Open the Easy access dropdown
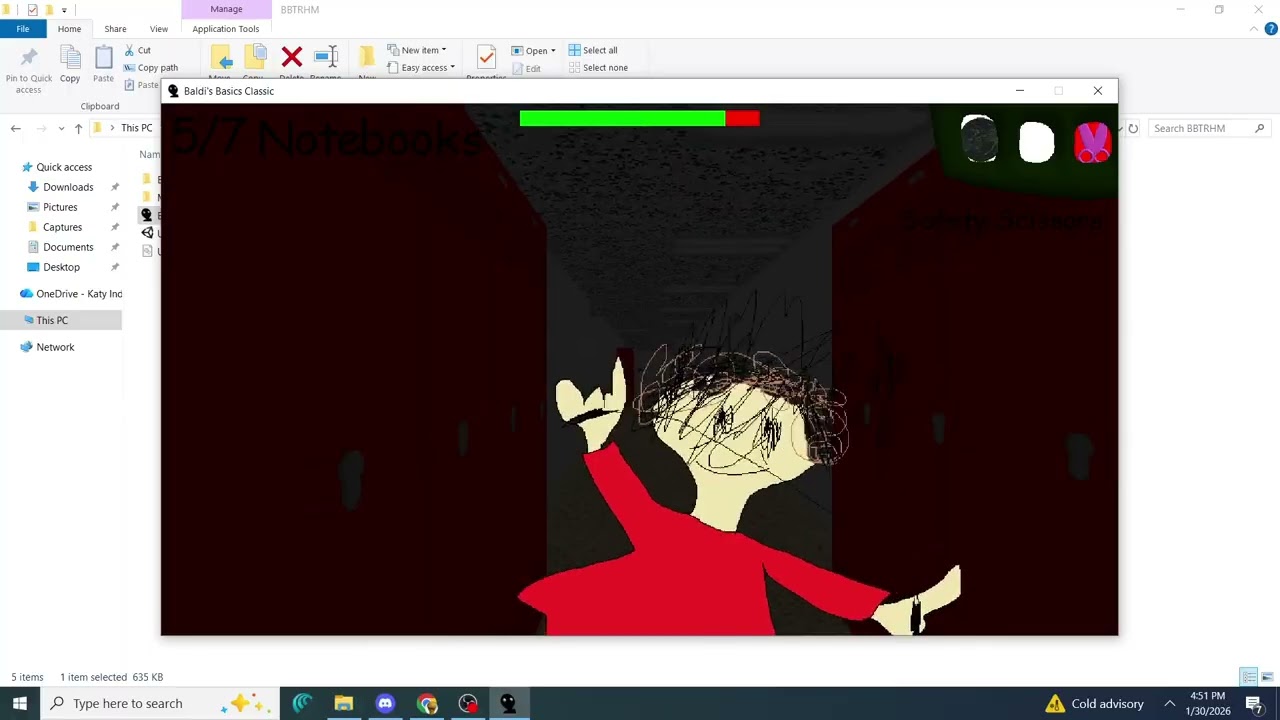 421,68
